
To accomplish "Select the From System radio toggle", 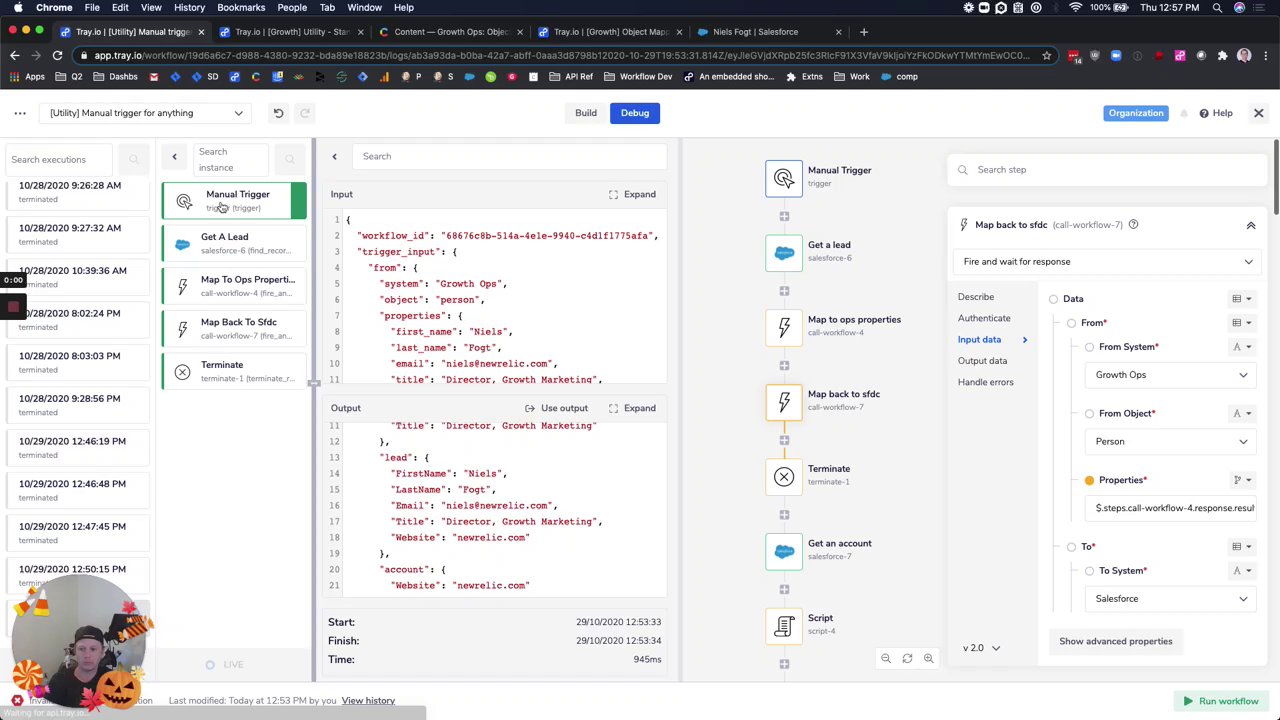I will click(1089, 347).
